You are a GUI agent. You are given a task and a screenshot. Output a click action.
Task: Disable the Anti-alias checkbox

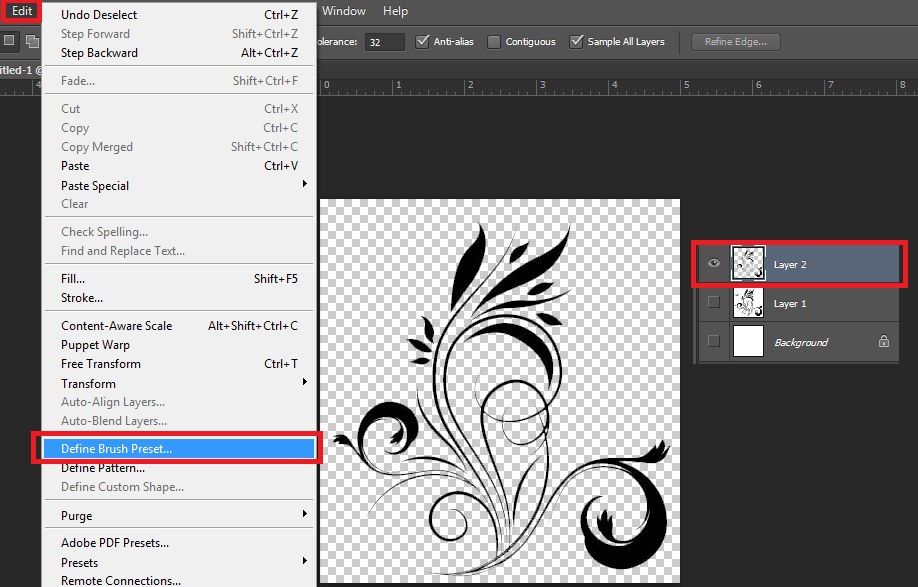click(423, 42)
